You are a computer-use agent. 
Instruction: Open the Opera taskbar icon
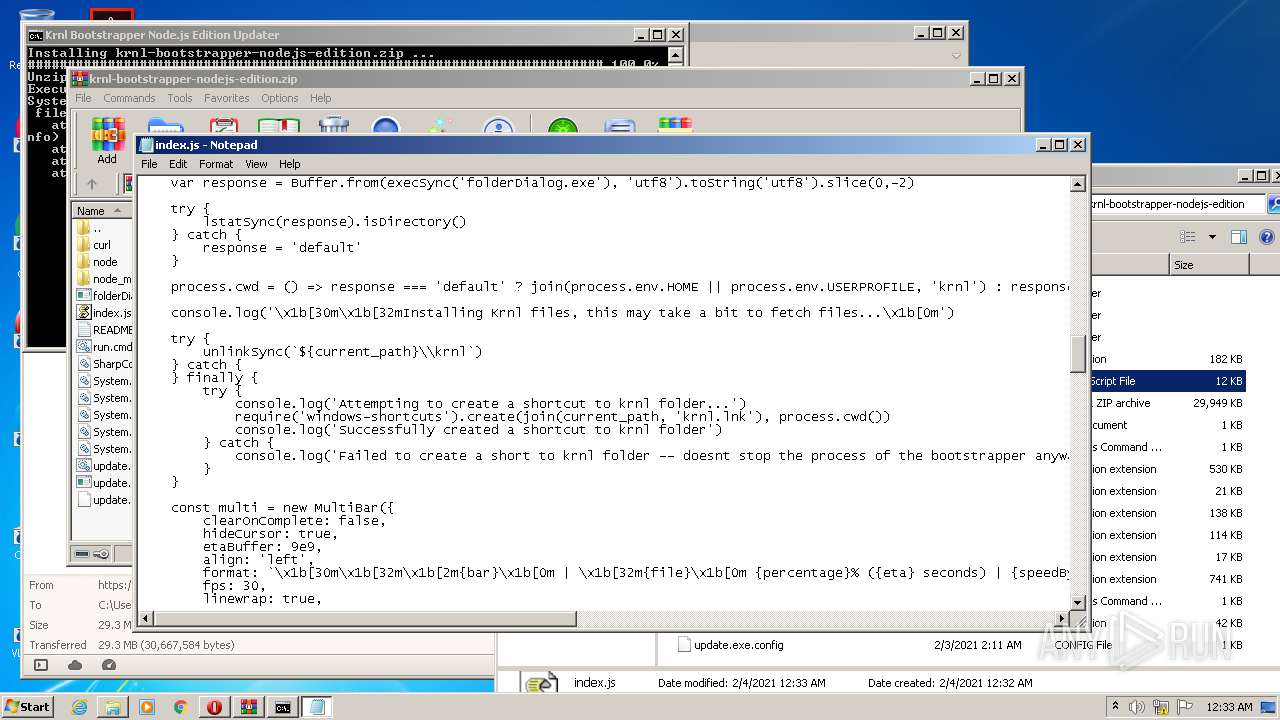(215, 707)
